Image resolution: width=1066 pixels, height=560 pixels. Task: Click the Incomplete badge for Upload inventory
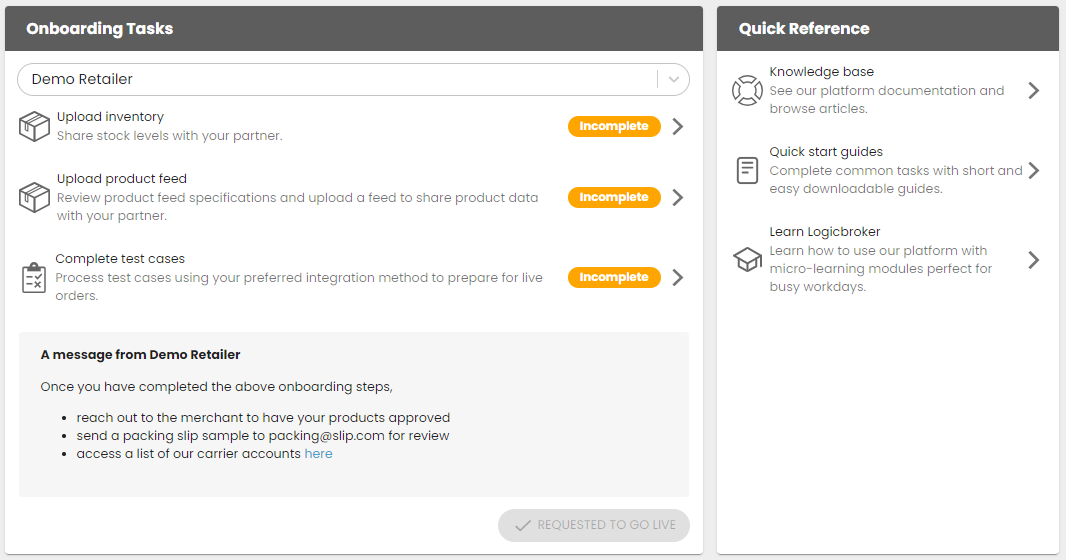[x=614, y=126]
